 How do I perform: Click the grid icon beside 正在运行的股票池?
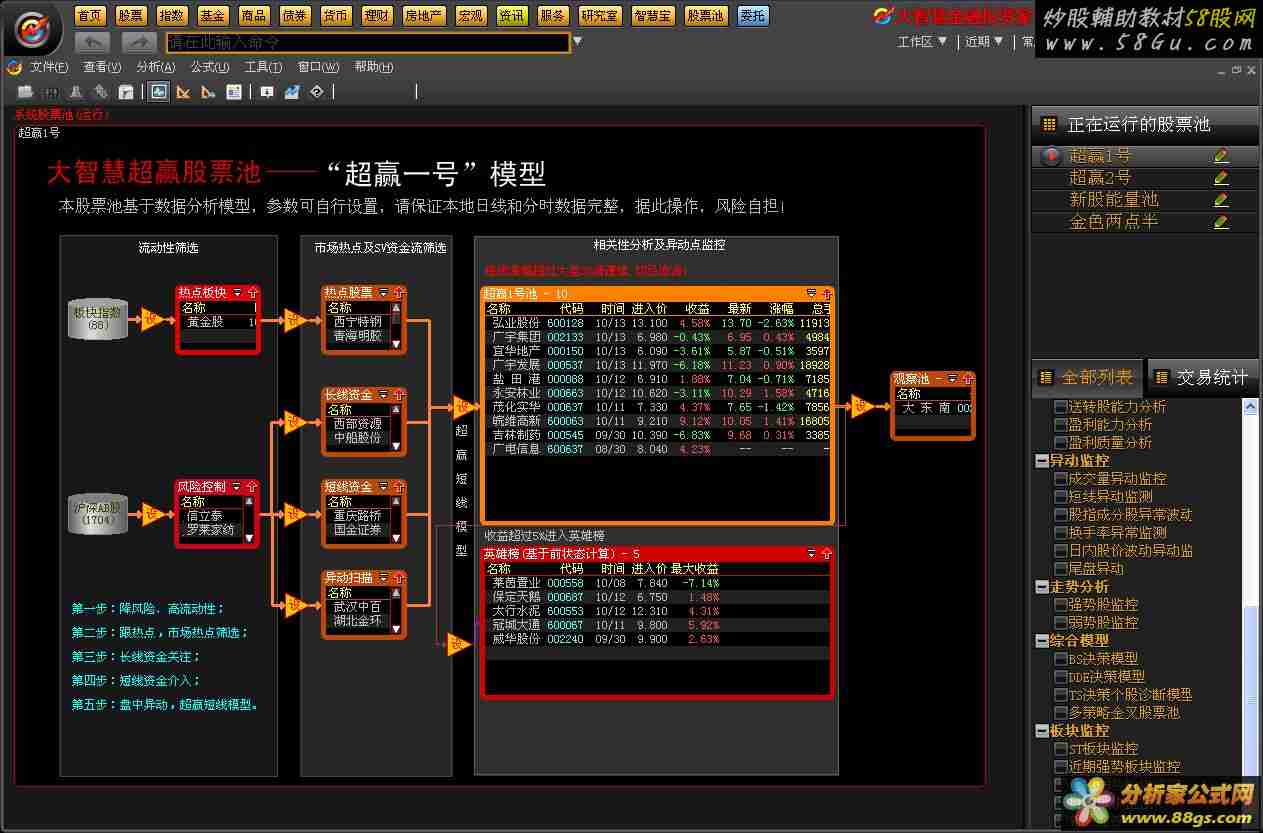click(1049, 124)
